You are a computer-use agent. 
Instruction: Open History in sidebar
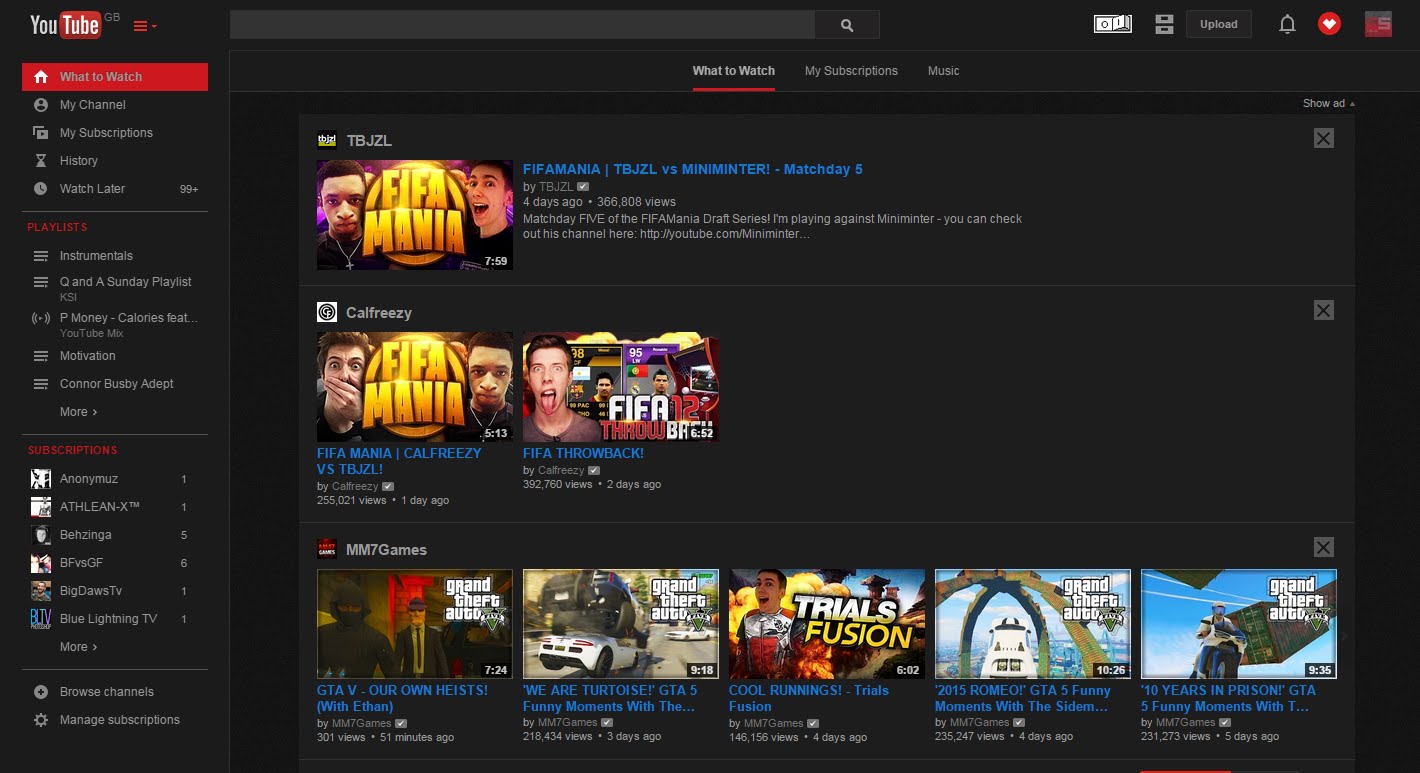(78, 161)
